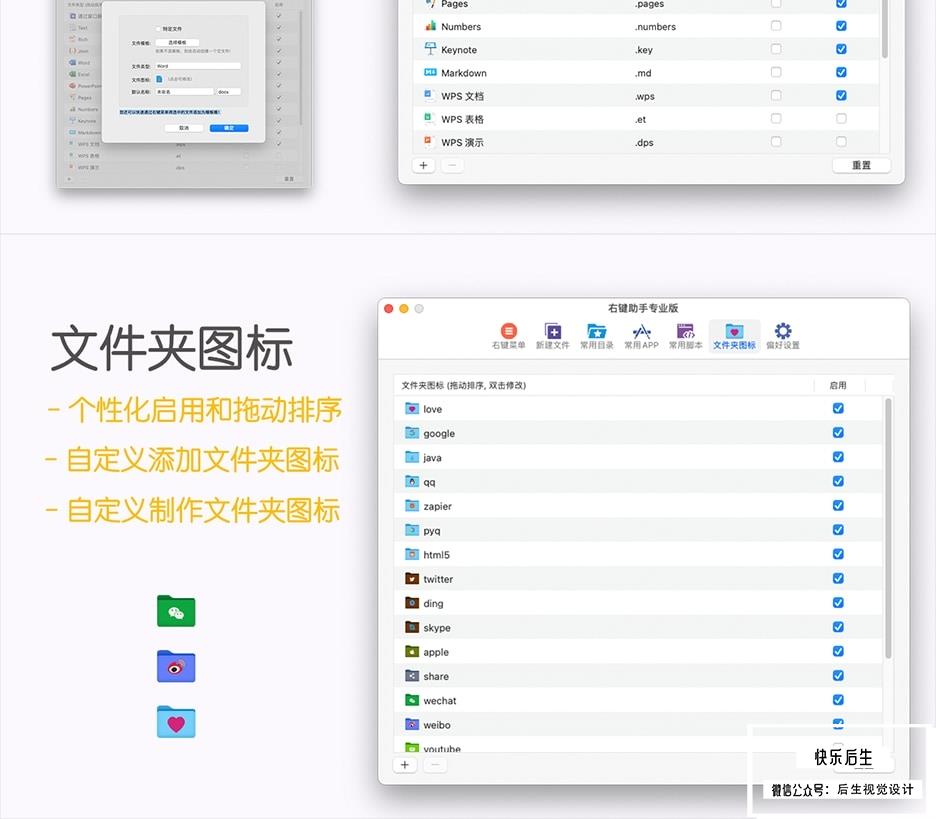Add new file type with plus button
Image resolution: width=936 pixels, height=819 pixels.
coord(423,165)
